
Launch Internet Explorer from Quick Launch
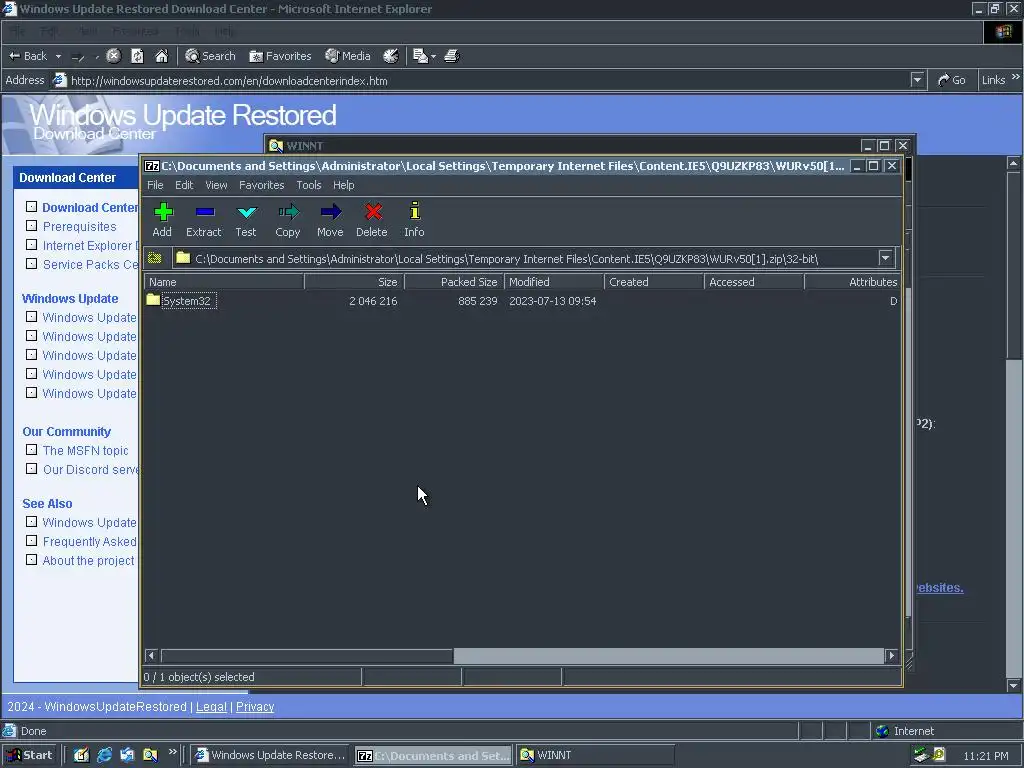(x=104, y=755)
